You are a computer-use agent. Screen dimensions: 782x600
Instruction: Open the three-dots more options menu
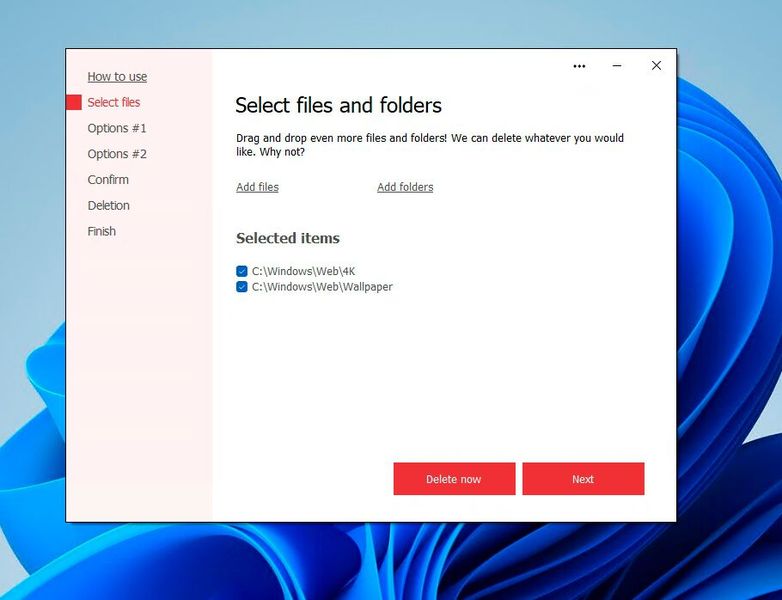pos(579,66)
